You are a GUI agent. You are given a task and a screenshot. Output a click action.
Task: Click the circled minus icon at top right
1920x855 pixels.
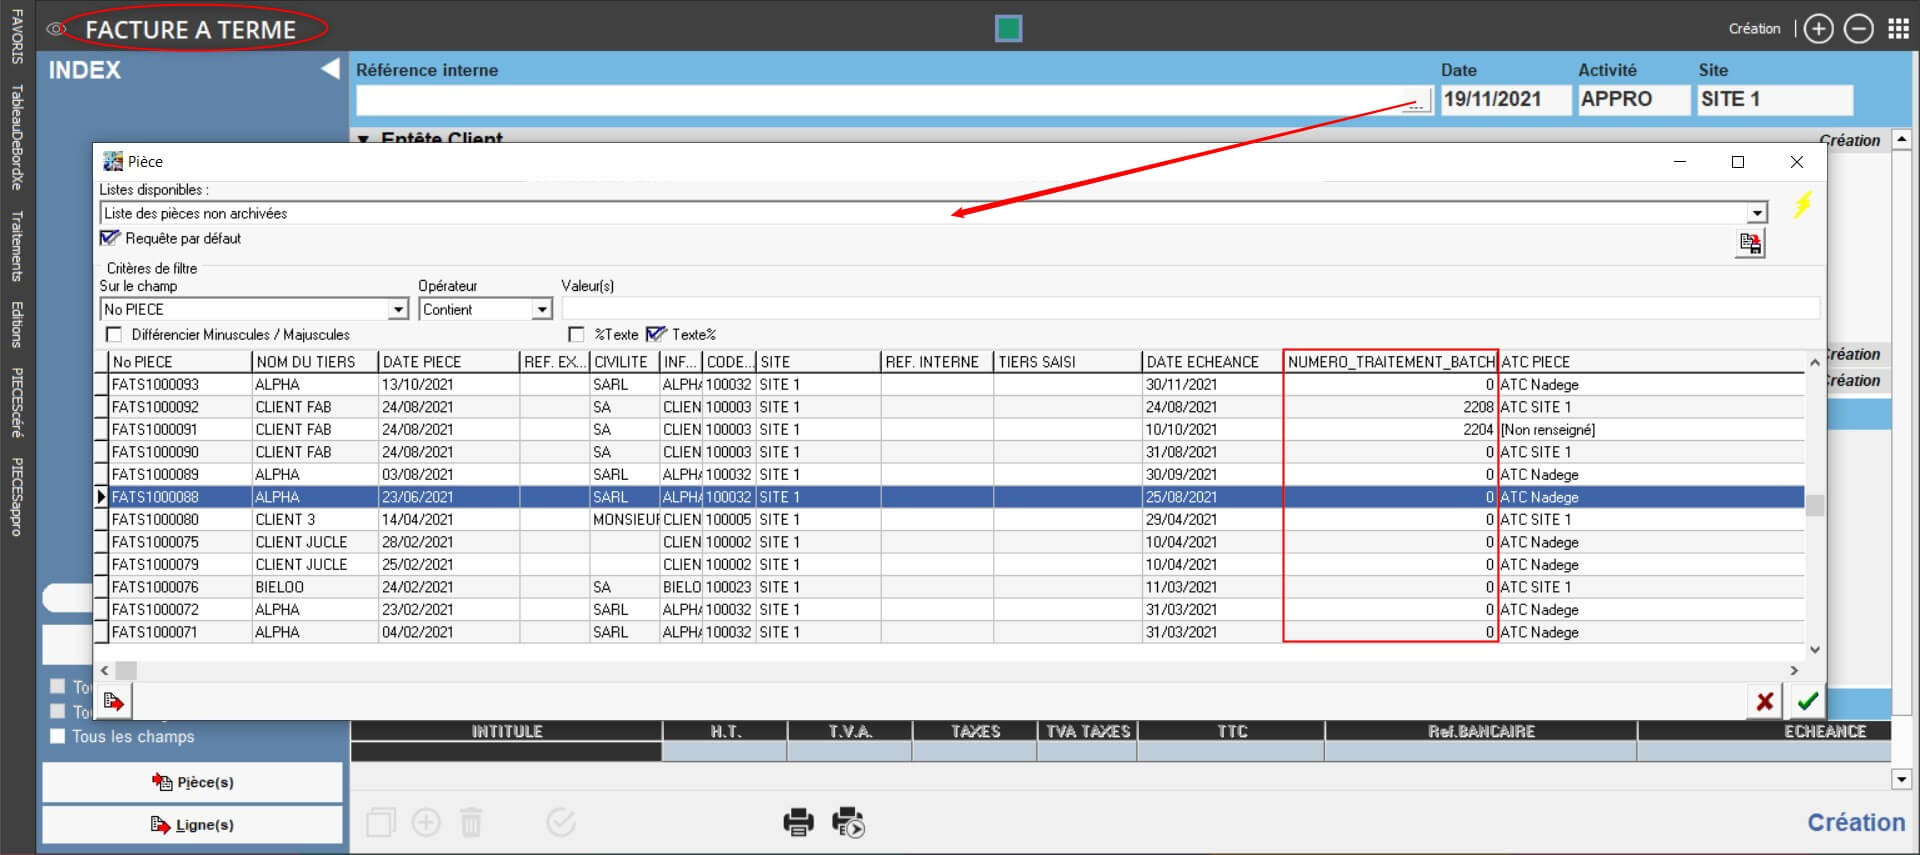pos(1858,29)
